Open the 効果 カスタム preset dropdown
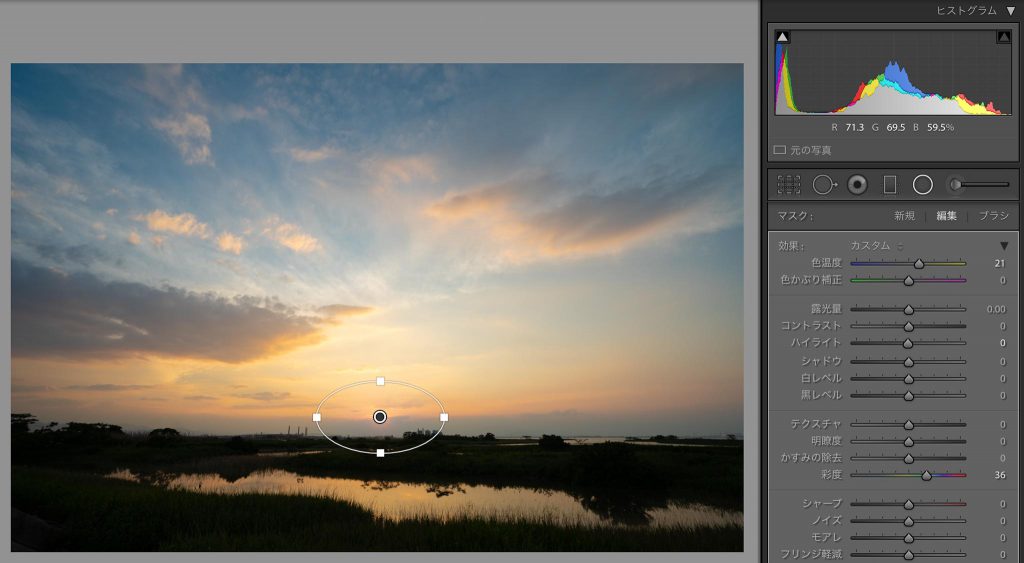This screenshot has width=1024, height=563. (x=876, y=246)
